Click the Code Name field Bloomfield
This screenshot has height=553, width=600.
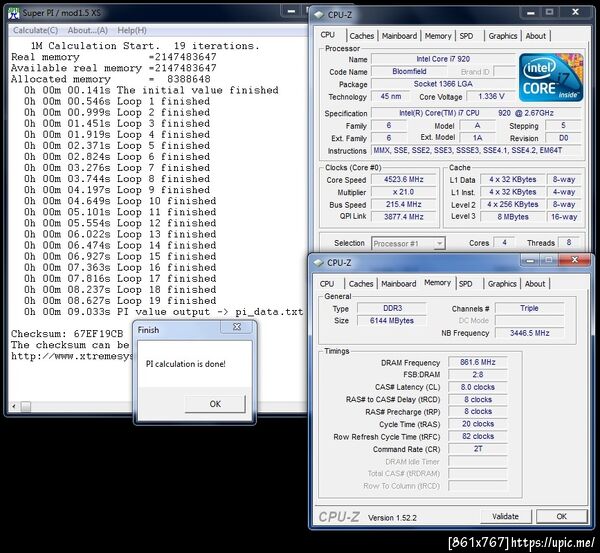point(409,72)
